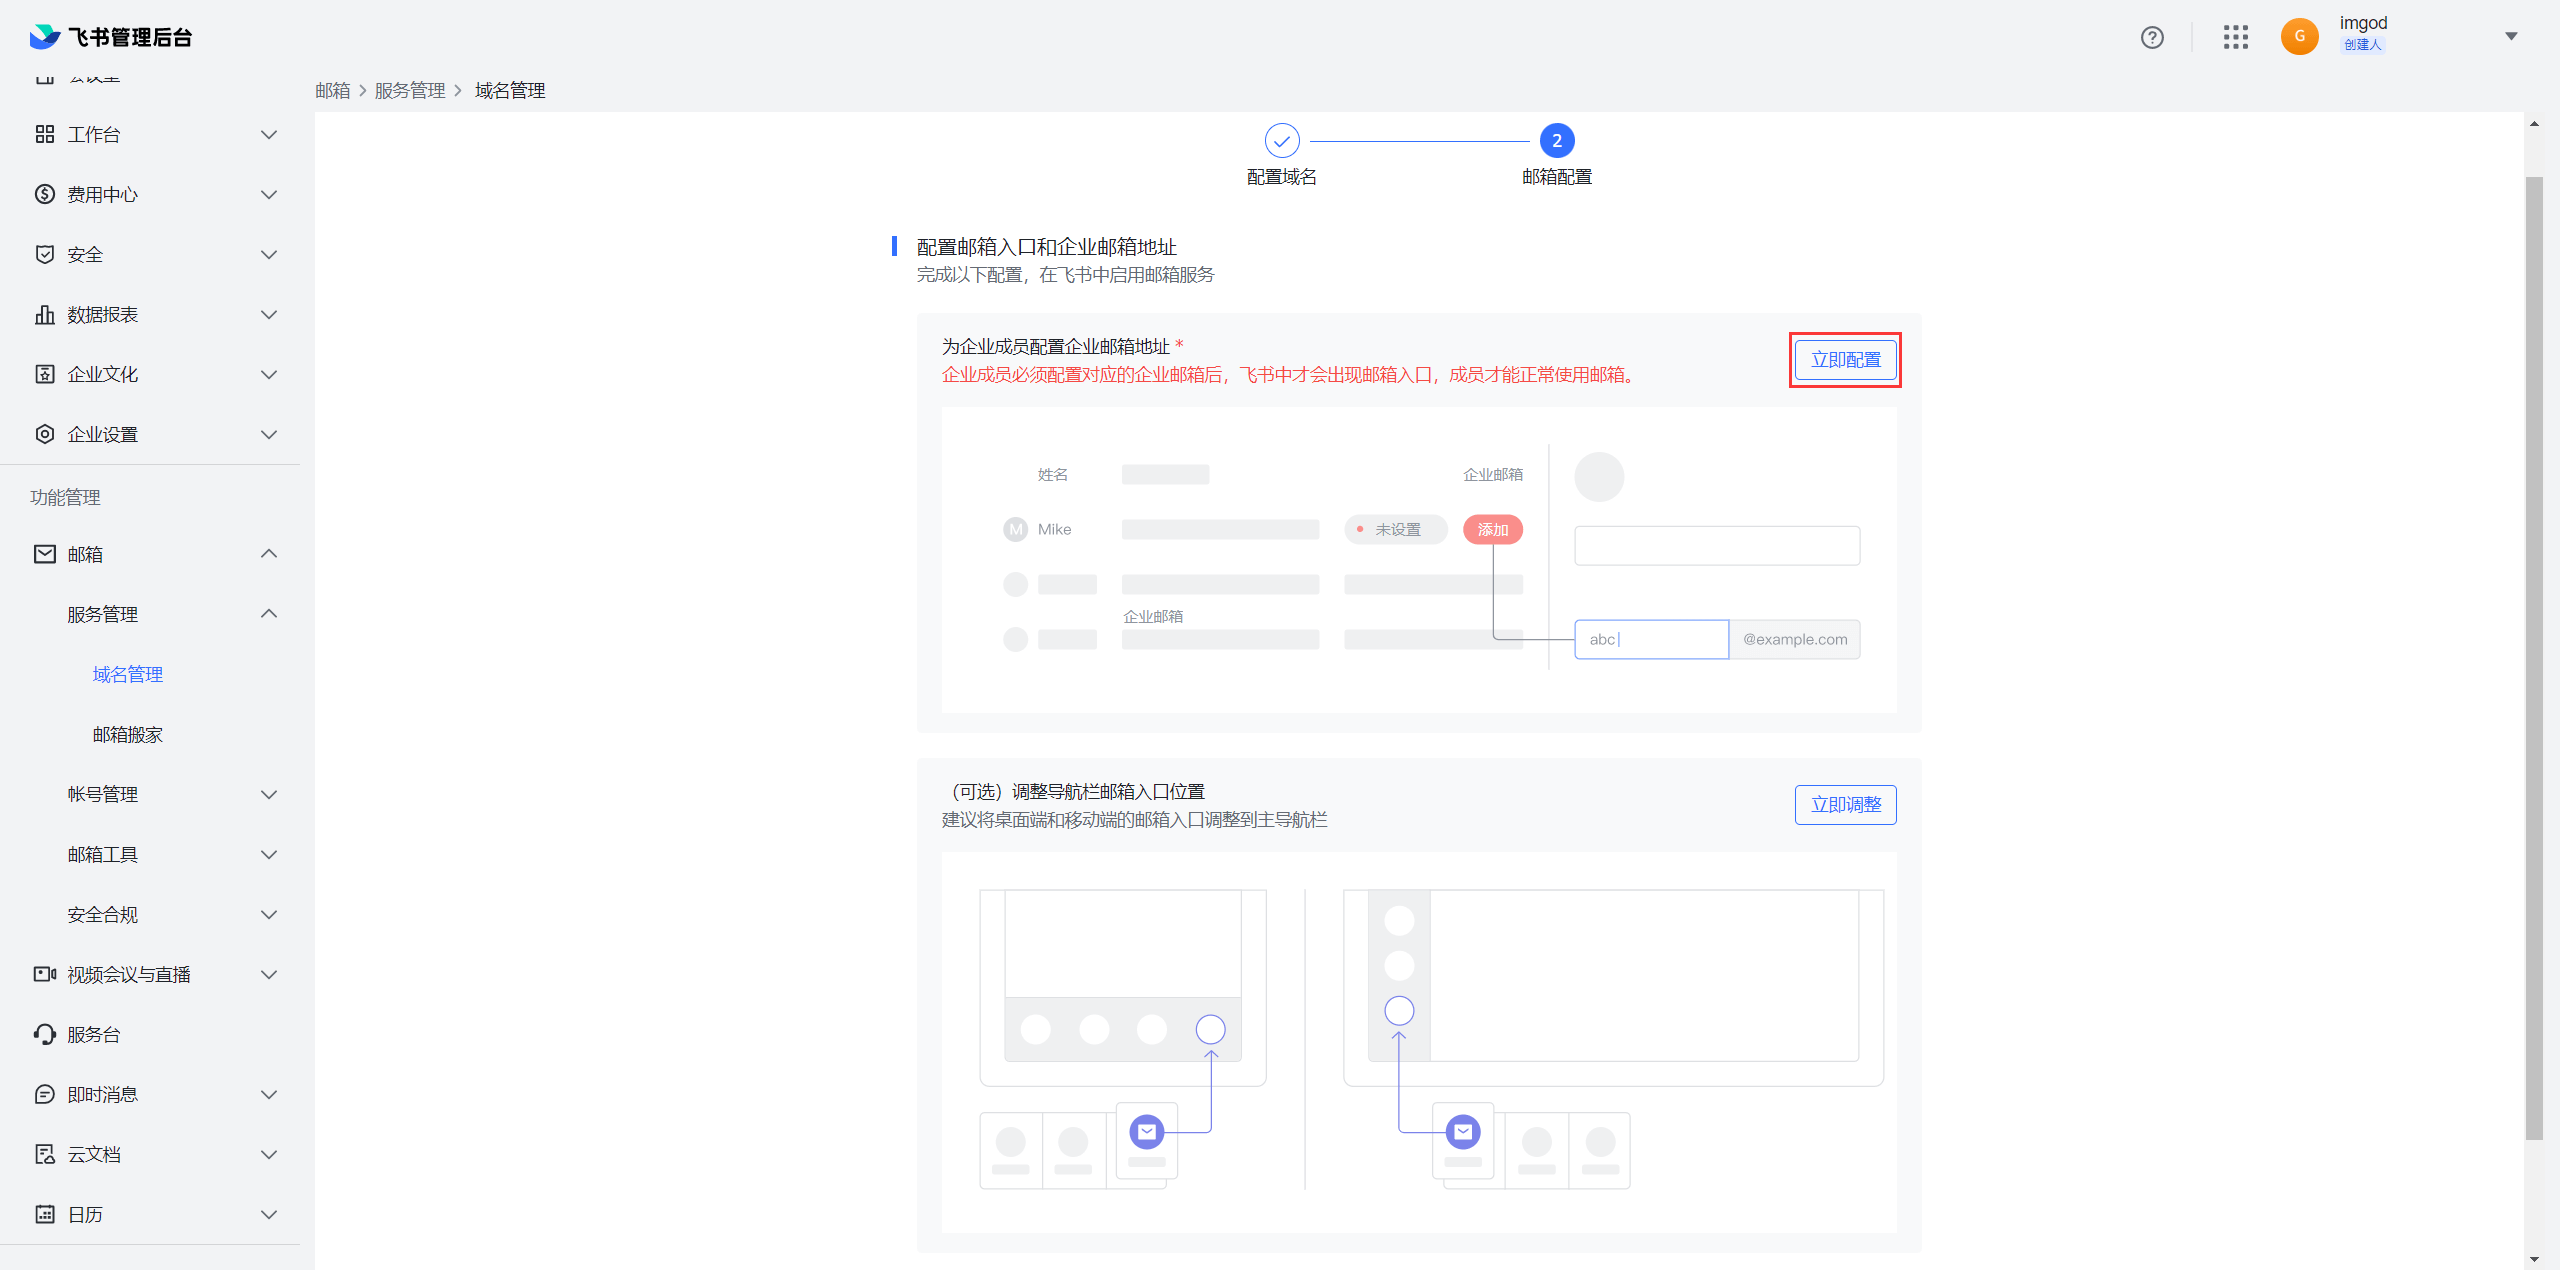Click the 费用中心 dollar icon
This screenshot has height=1270, width=2560.
click(45, 194)
